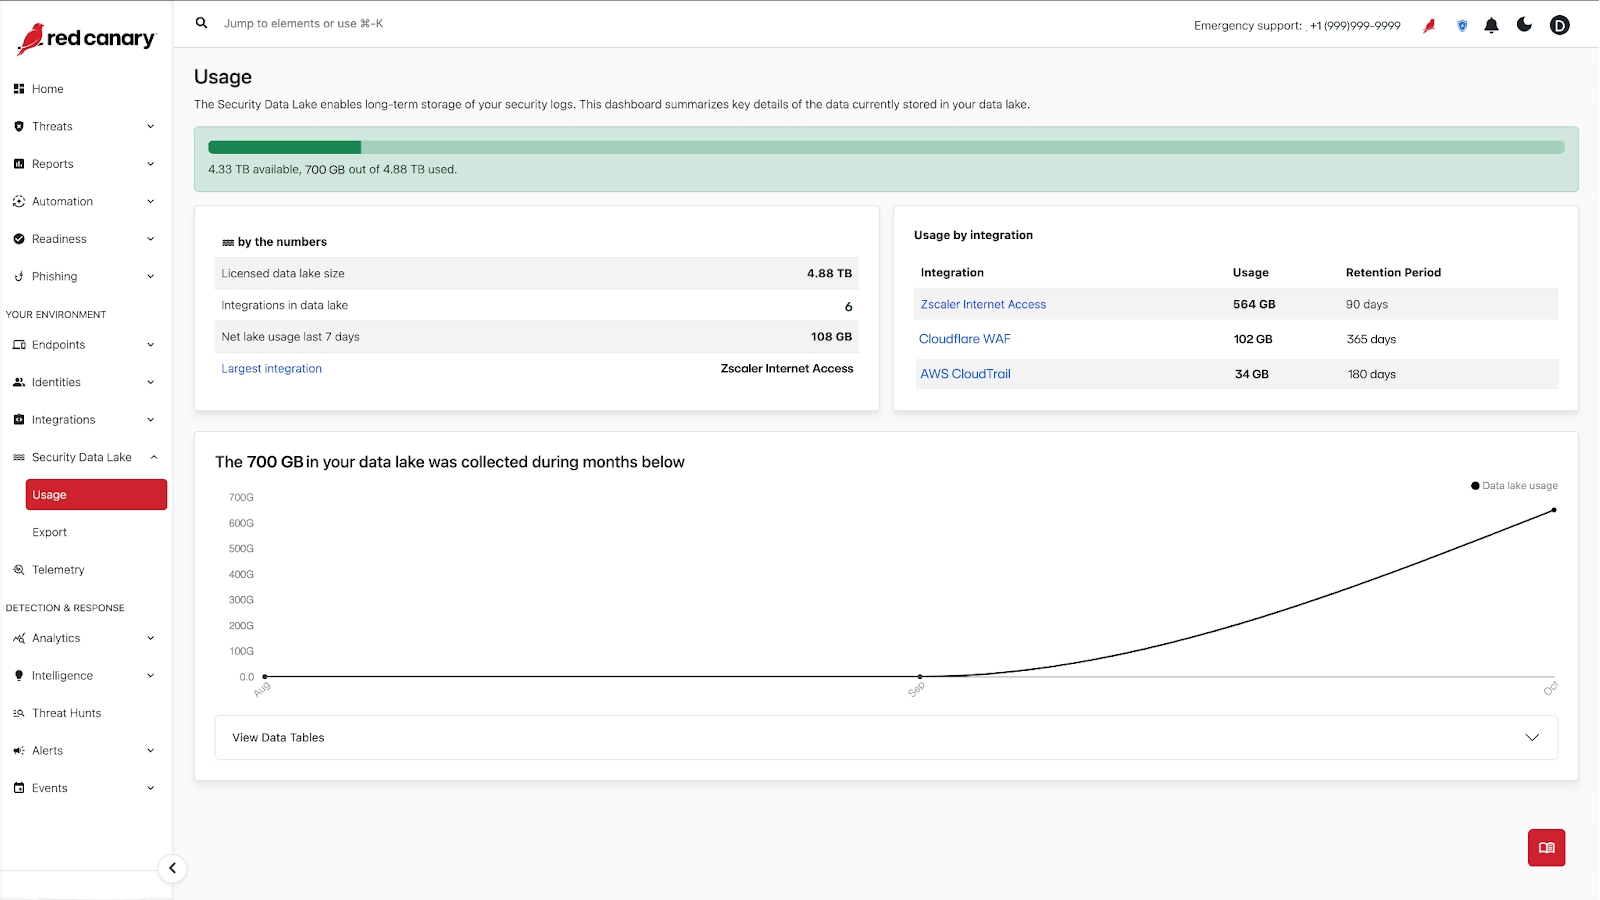
Task: Expand the Threats menu chevron
Action: click(151, 127)
